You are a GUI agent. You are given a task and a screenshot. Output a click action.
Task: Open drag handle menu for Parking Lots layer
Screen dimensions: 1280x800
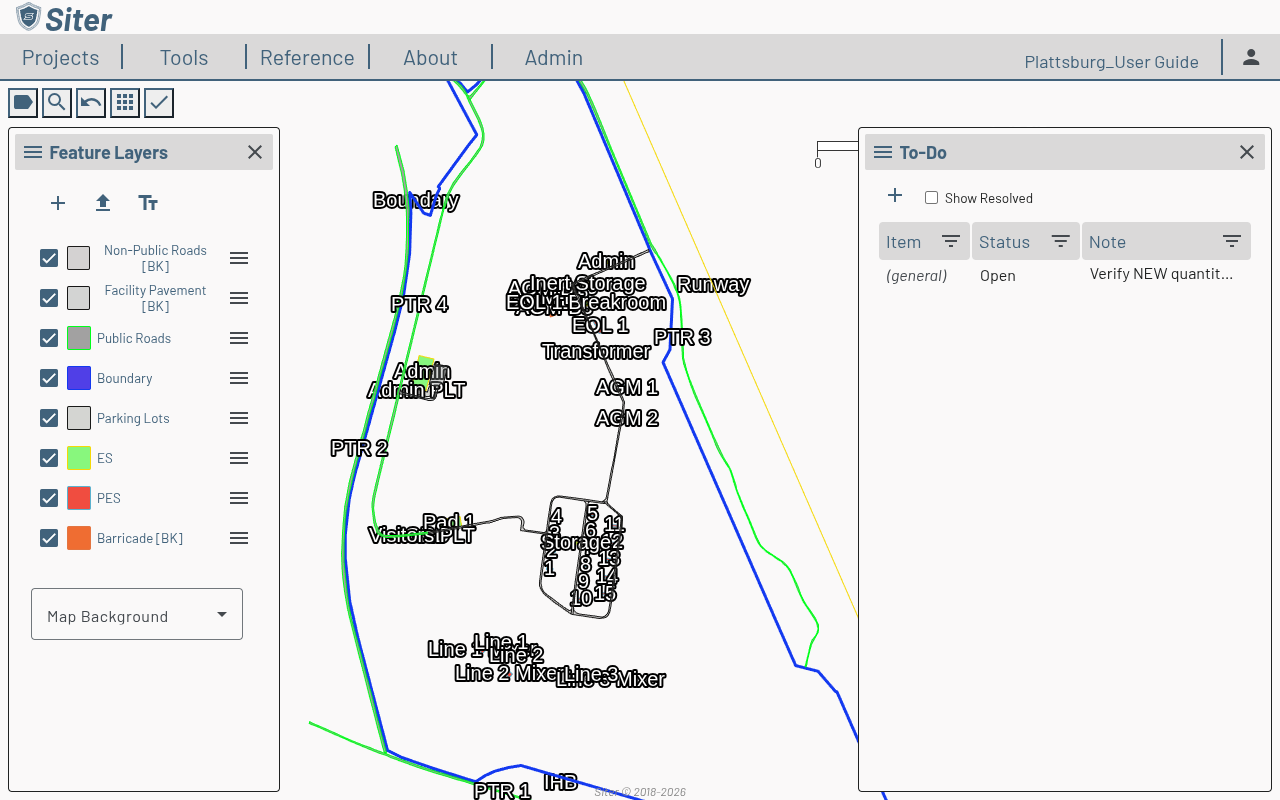pos(239,418)
